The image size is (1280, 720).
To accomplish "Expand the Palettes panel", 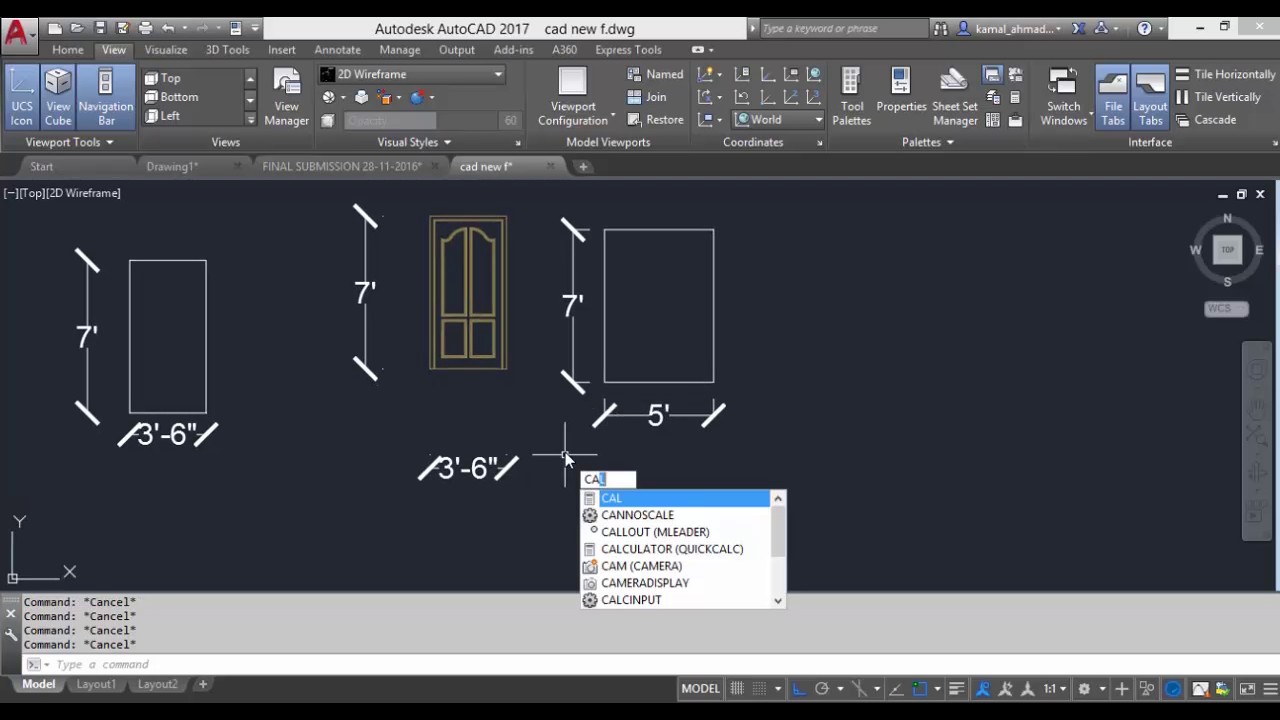I will pos(927,142).
